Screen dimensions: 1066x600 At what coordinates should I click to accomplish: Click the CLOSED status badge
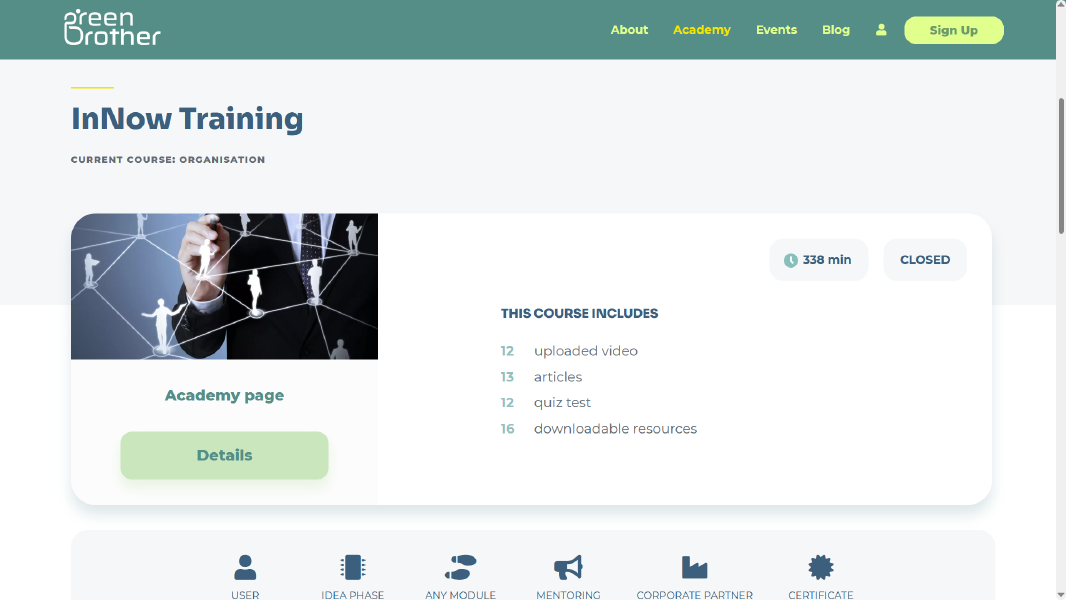click(x=925, y=260)
